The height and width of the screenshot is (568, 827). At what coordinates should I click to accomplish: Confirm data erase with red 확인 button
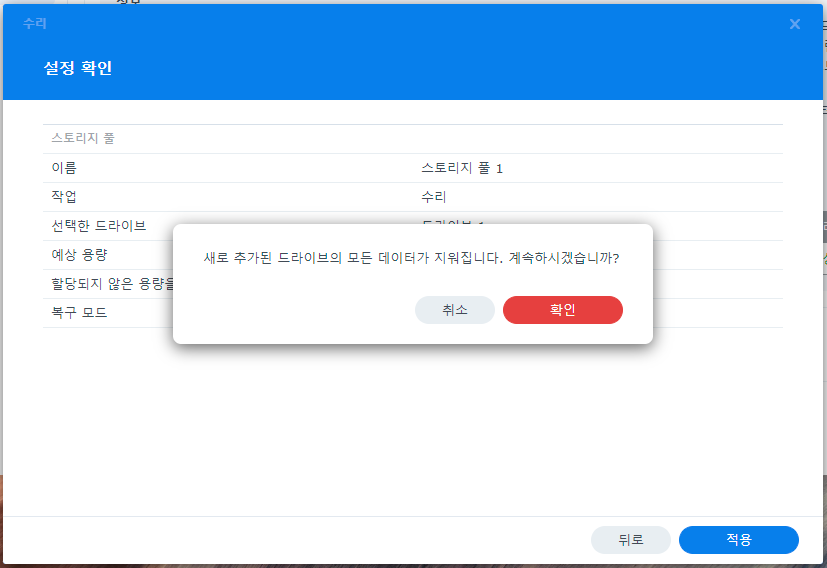[563, 310]
